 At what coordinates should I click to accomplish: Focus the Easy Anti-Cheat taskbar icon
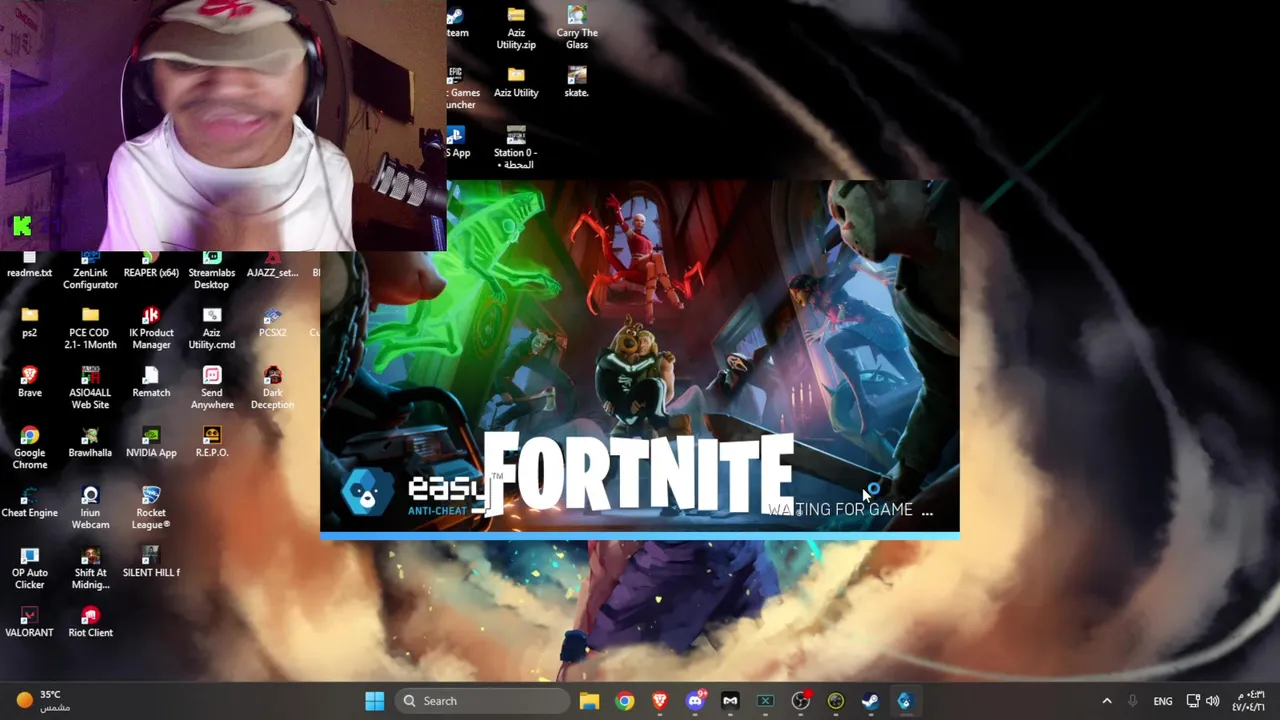click(905, 701)
